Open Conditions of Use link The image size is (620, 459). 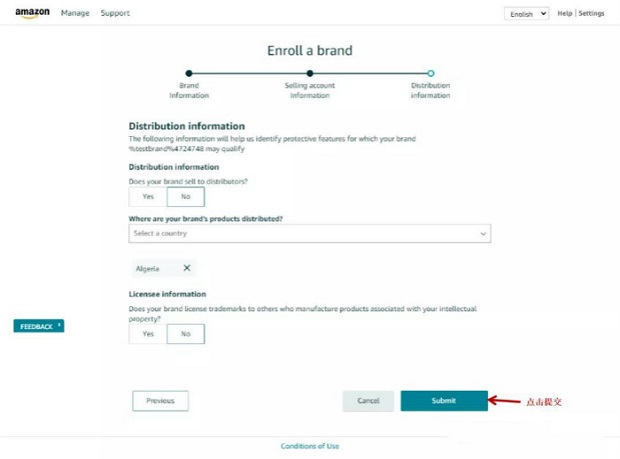[309, 446]
